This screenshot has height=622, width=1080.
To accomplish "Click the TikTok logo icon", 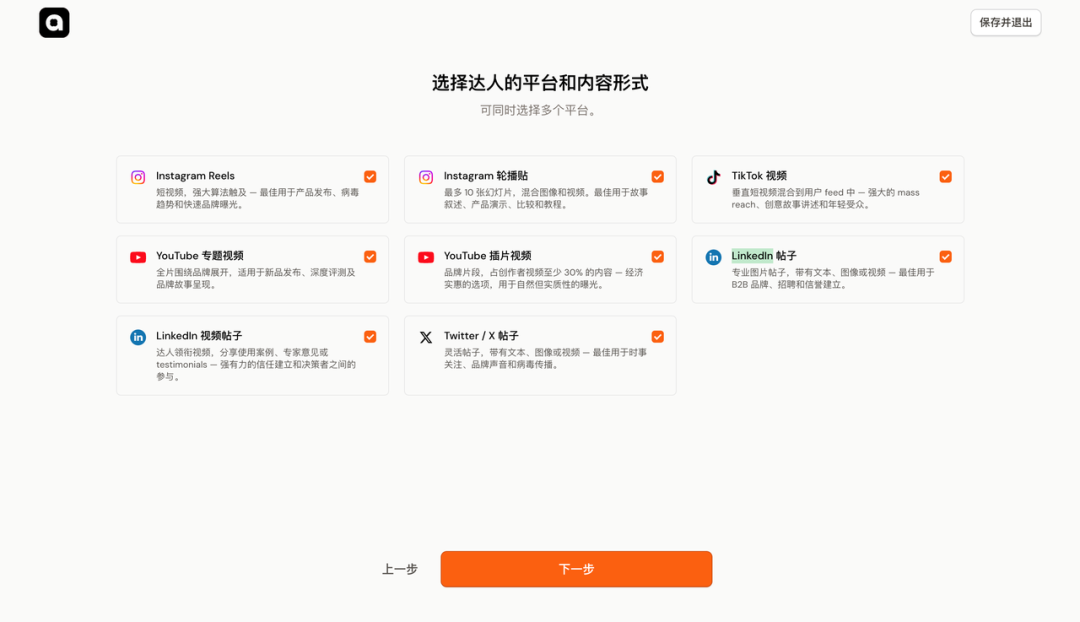I will pyautogui.click(x=714, y=177).
